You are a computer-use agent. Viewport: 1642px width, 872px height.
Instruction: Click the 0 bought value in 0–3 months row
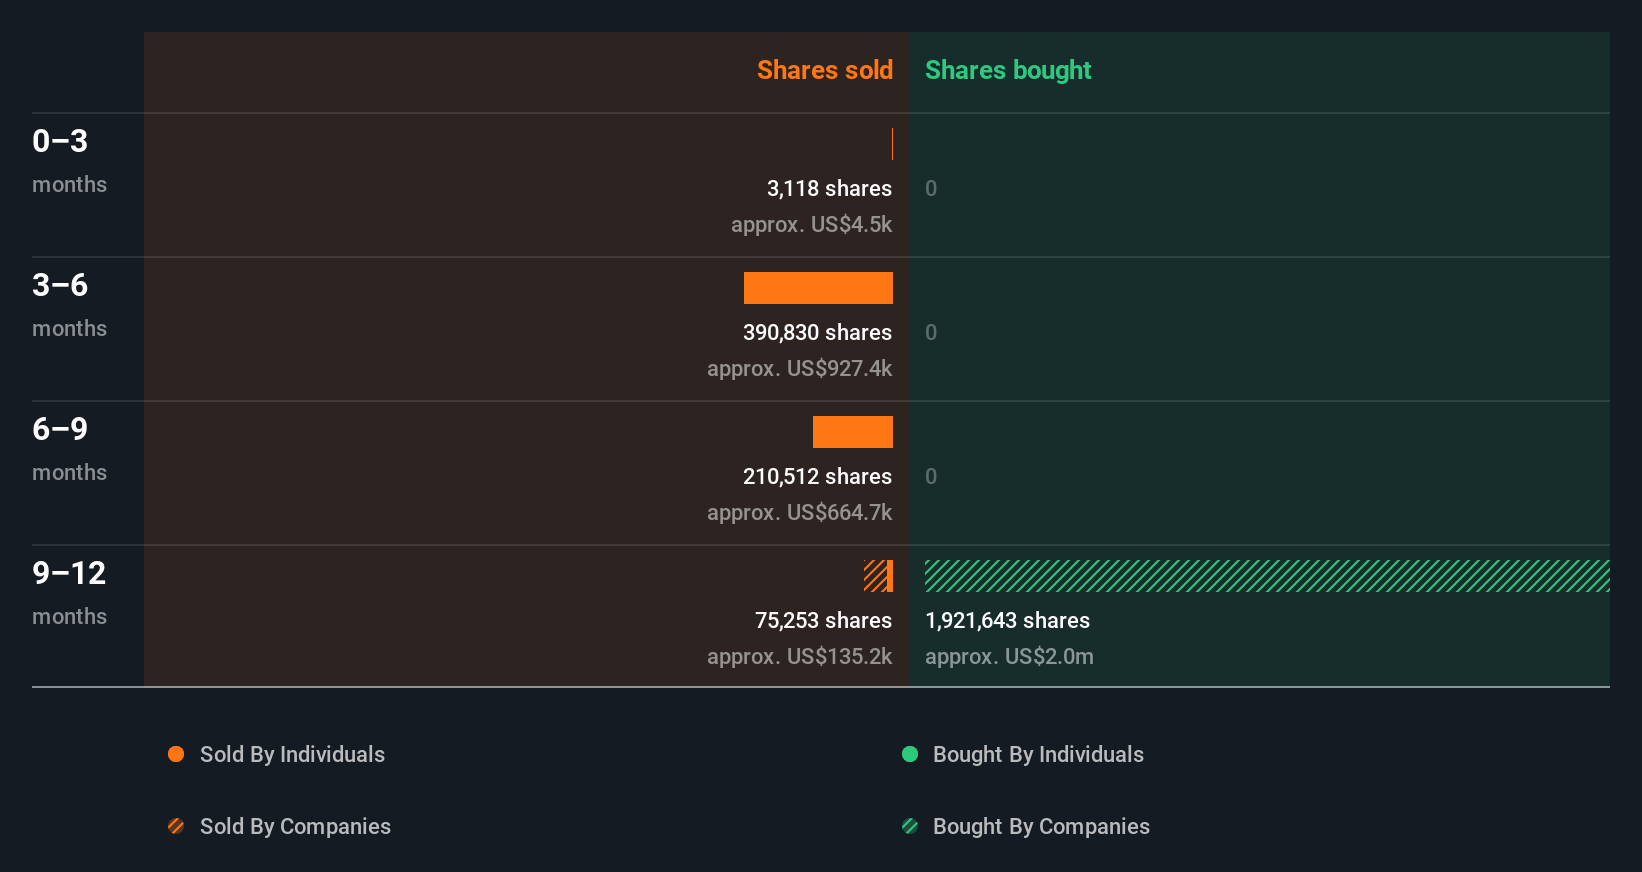coord(931,188)
